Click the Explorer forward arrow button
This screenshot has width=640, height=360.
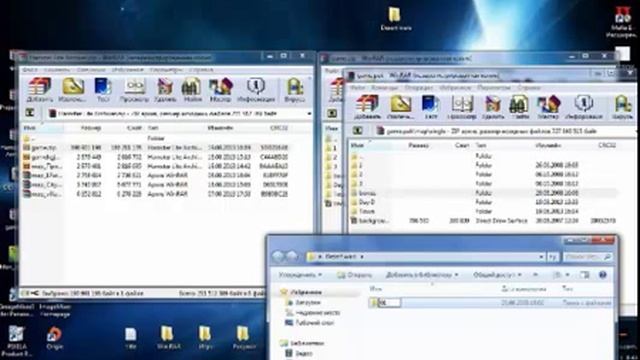292,256
